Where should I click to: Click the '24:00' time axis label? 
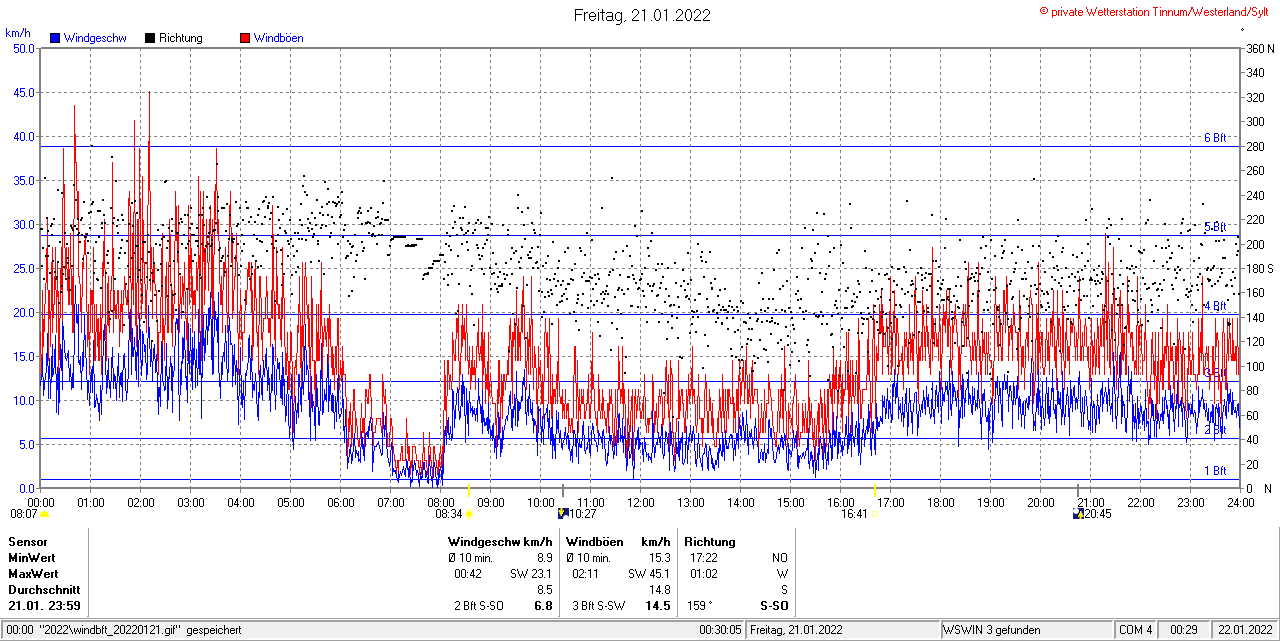point(1240,503)
